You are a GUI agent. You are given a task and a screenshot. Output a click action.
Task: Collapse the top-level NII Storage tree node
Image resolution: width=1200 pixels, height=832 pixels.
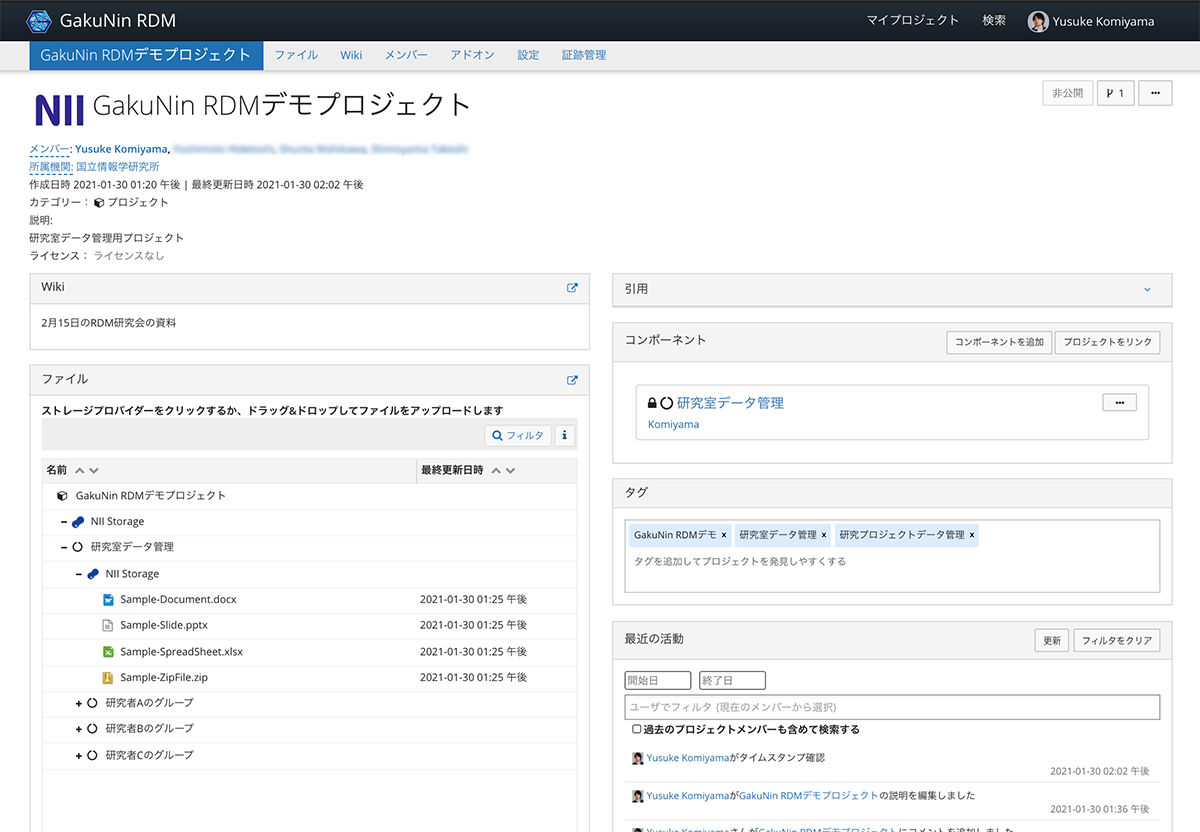pyautogui.click(x=64, y=522)
